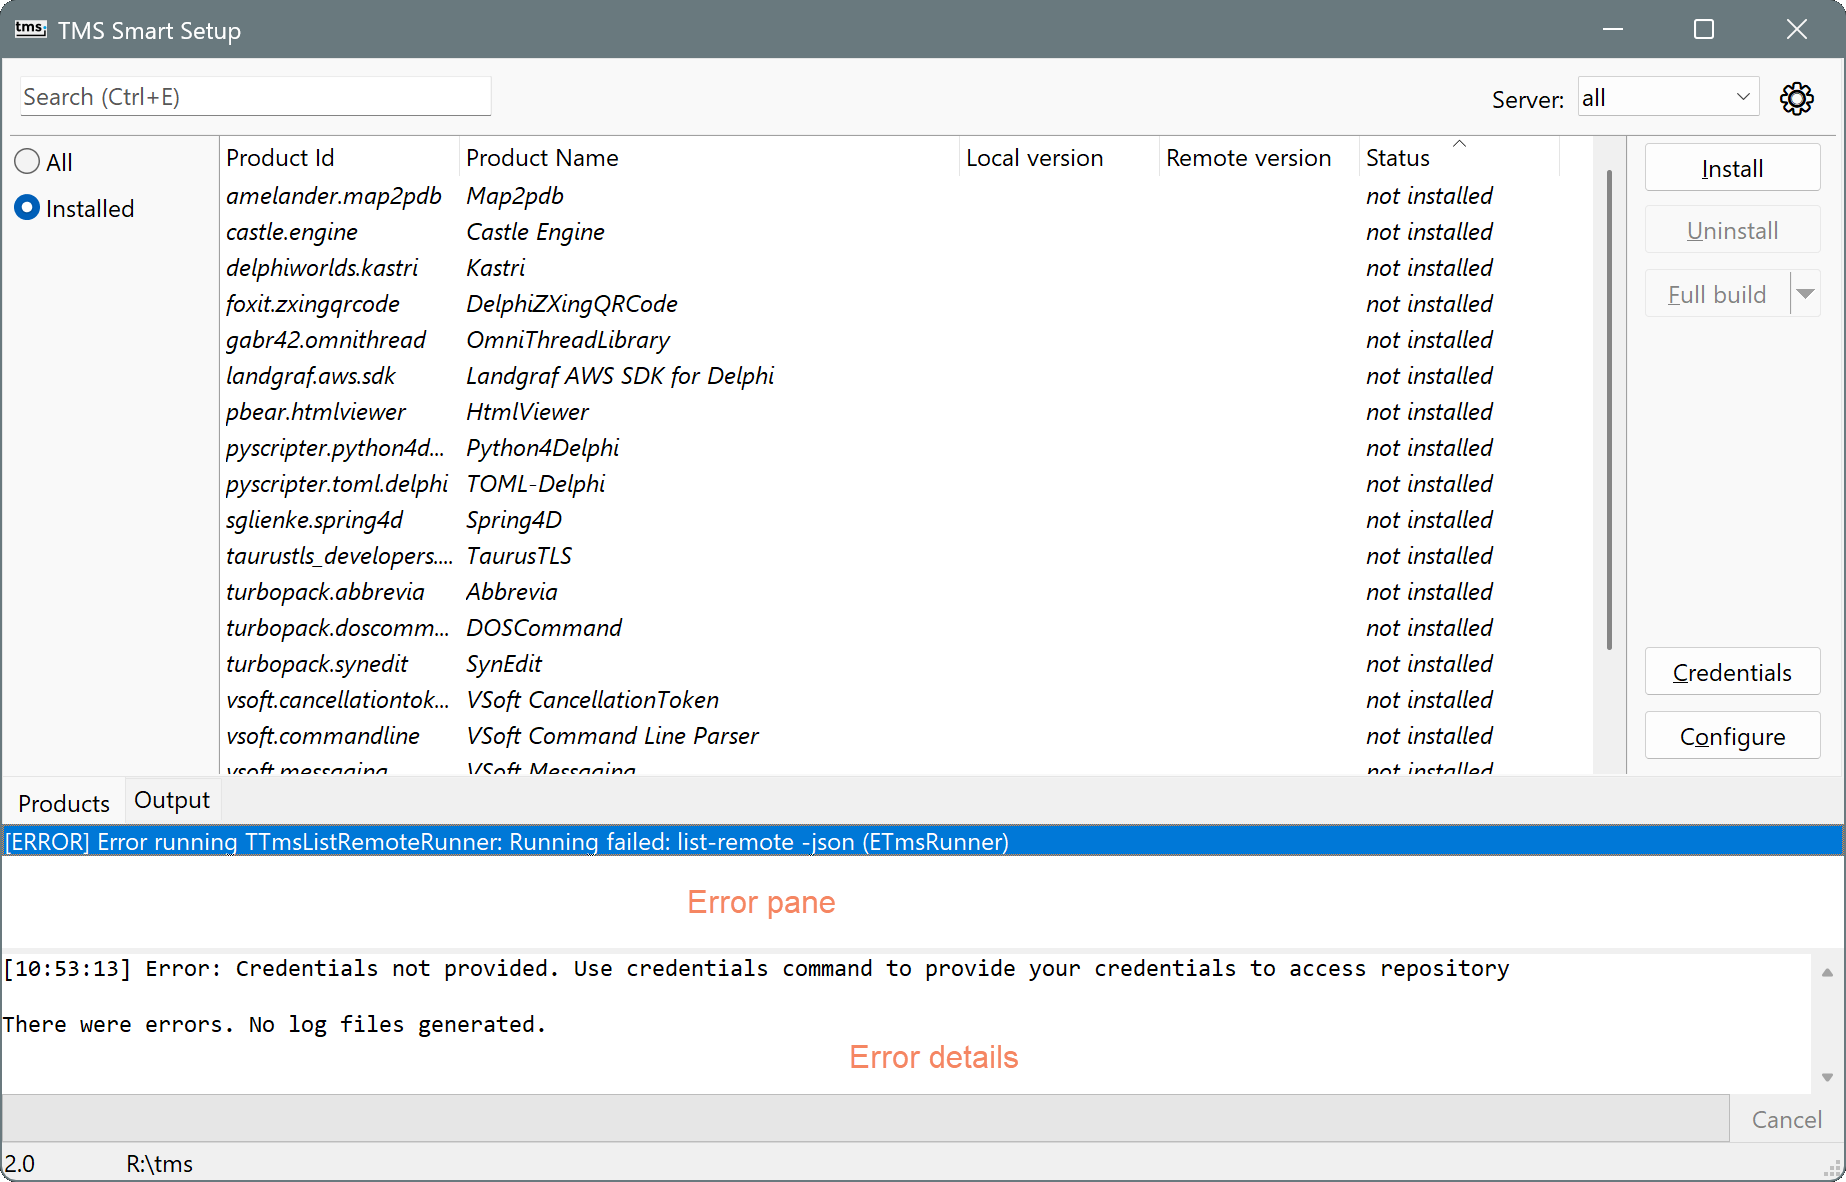Switch to the Output tab
This screenshot has height=1182, width=1846.
(170, 800)
